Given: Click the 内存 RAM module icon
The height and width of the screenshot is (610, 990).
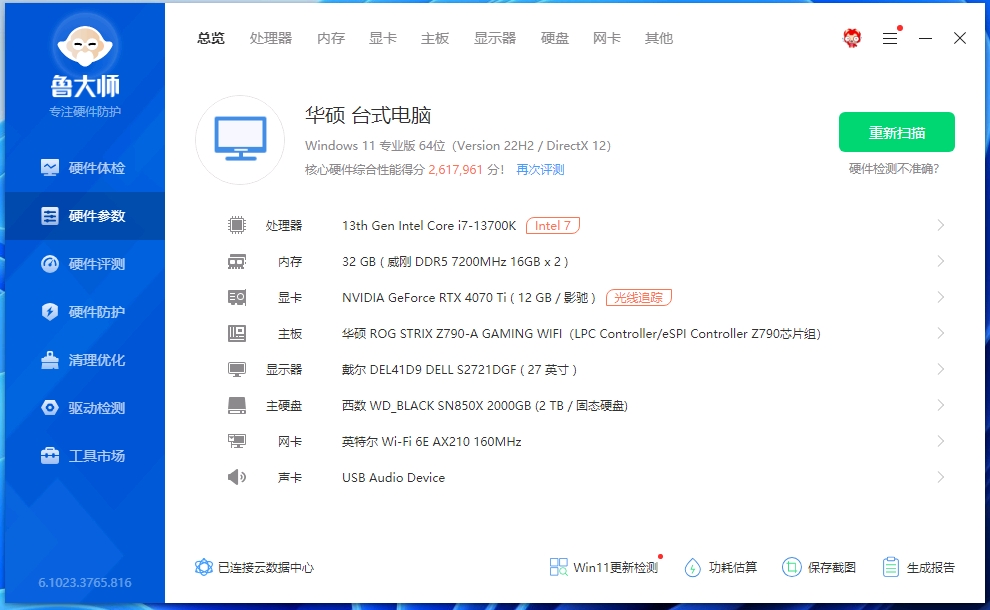Looking at the screenshot, I should click(x=237, y=261).
